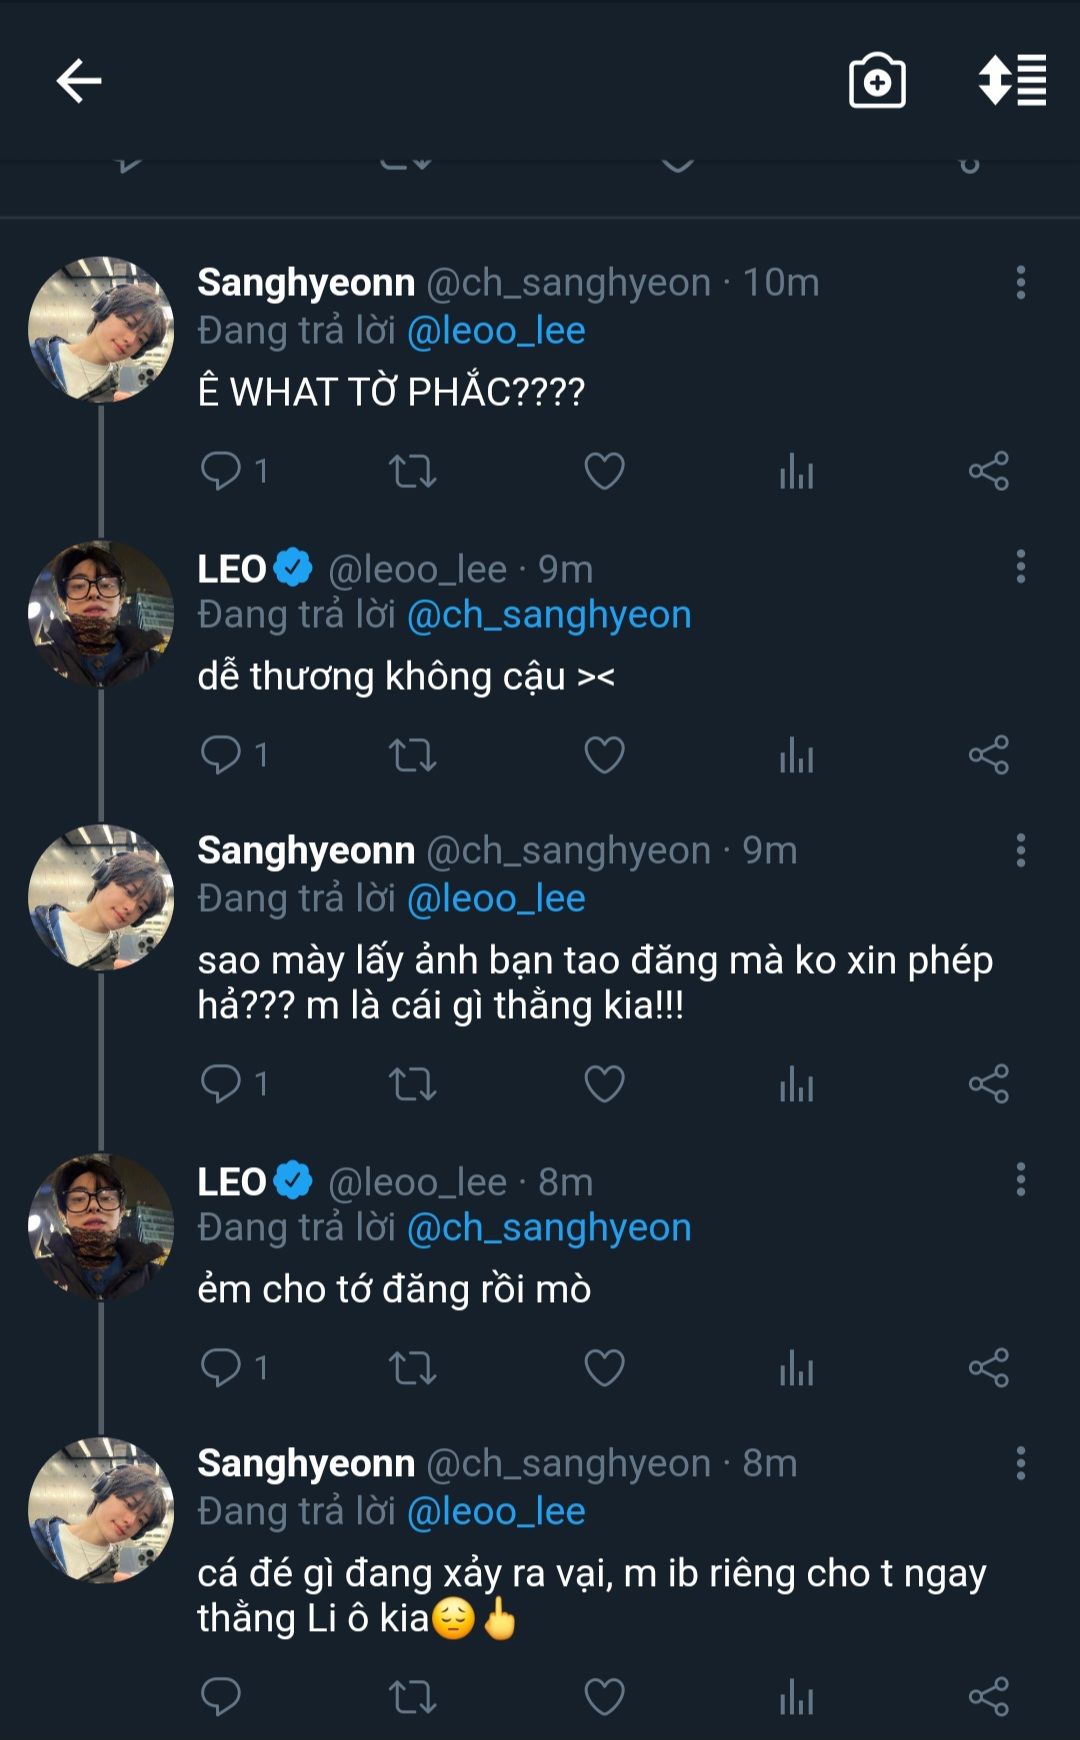Open more options on Sanghyeonn's 10m tweet
The width and height of the screenshot is (1080, 1740).
coord(1020,283)
